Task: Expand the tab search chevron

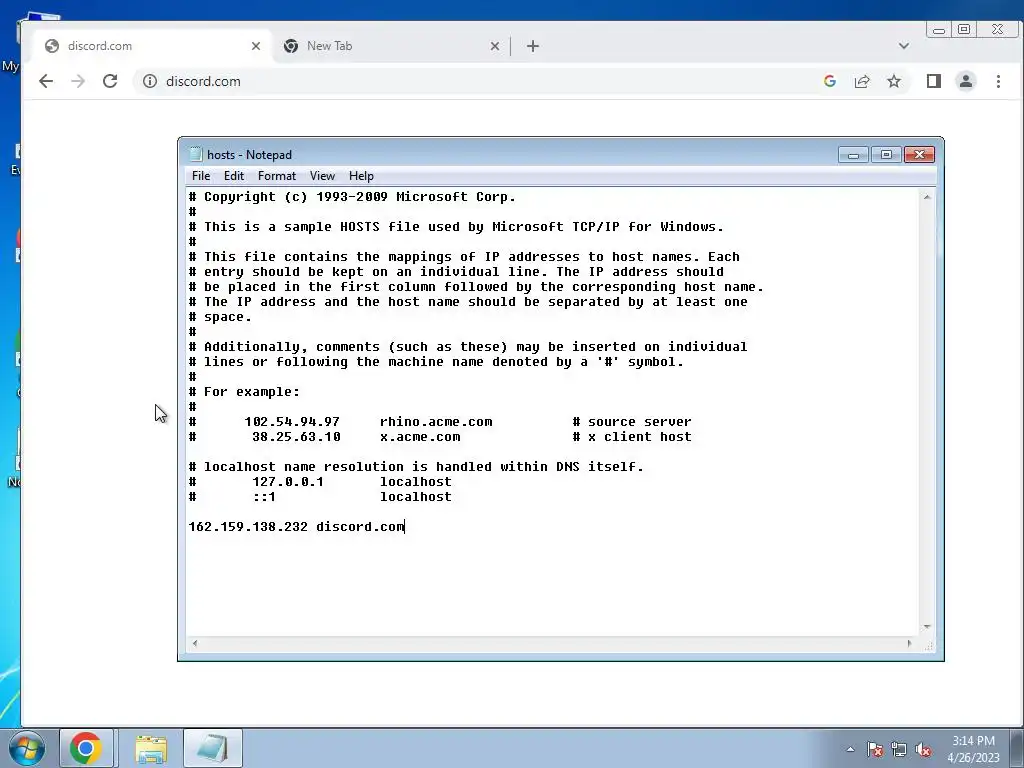Action: 903,46
